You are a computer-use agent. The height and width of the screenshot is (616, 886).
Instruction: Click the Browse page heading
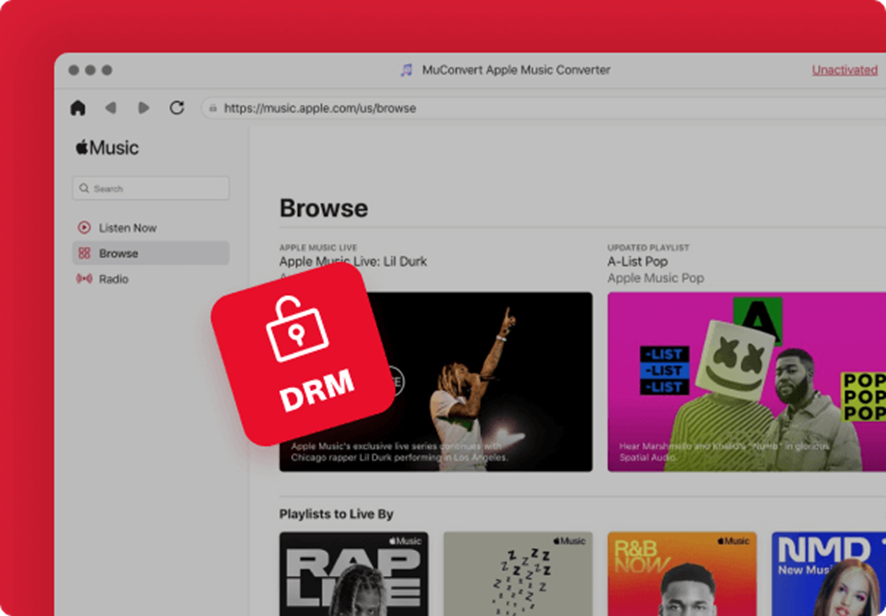pos(324,208)
